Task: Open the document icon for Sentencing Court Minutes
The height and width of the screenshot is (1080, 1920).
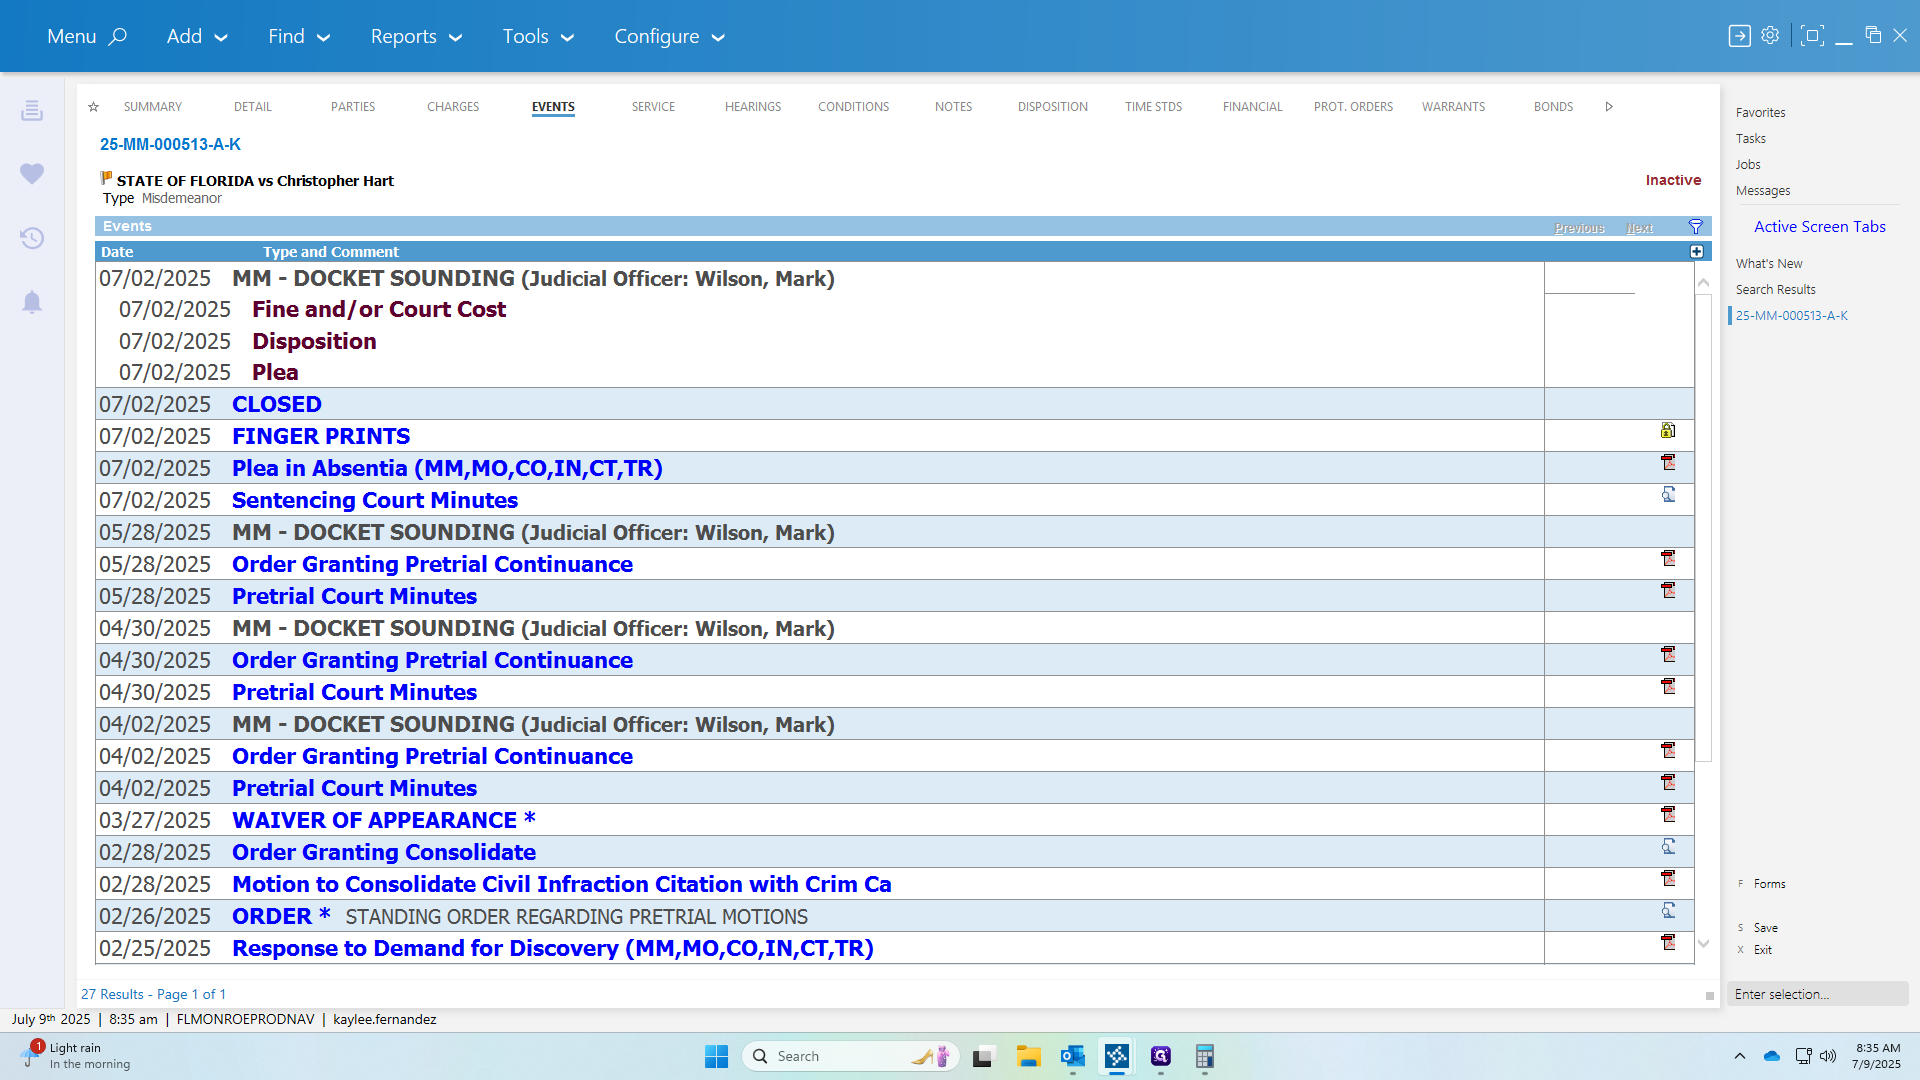Action: (x=1668, y=494)
